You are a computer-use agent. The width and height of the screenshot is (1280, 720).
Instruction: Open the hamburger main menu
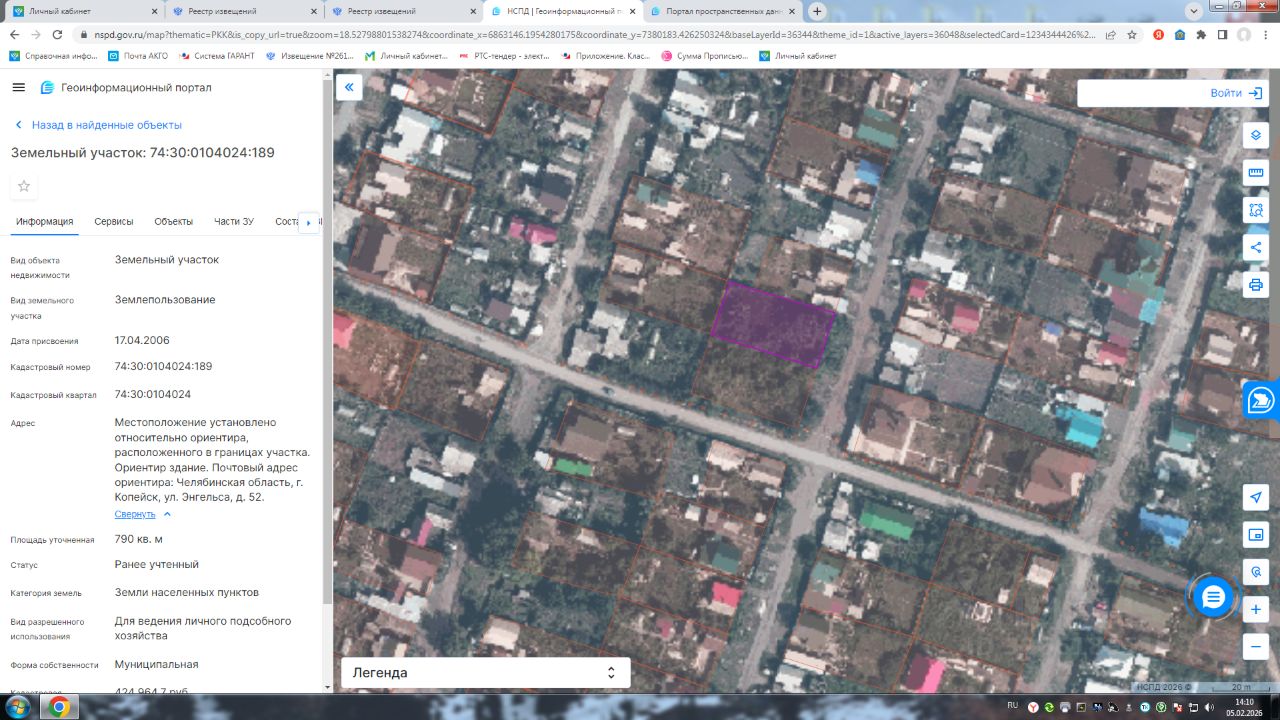click(18, 87)
